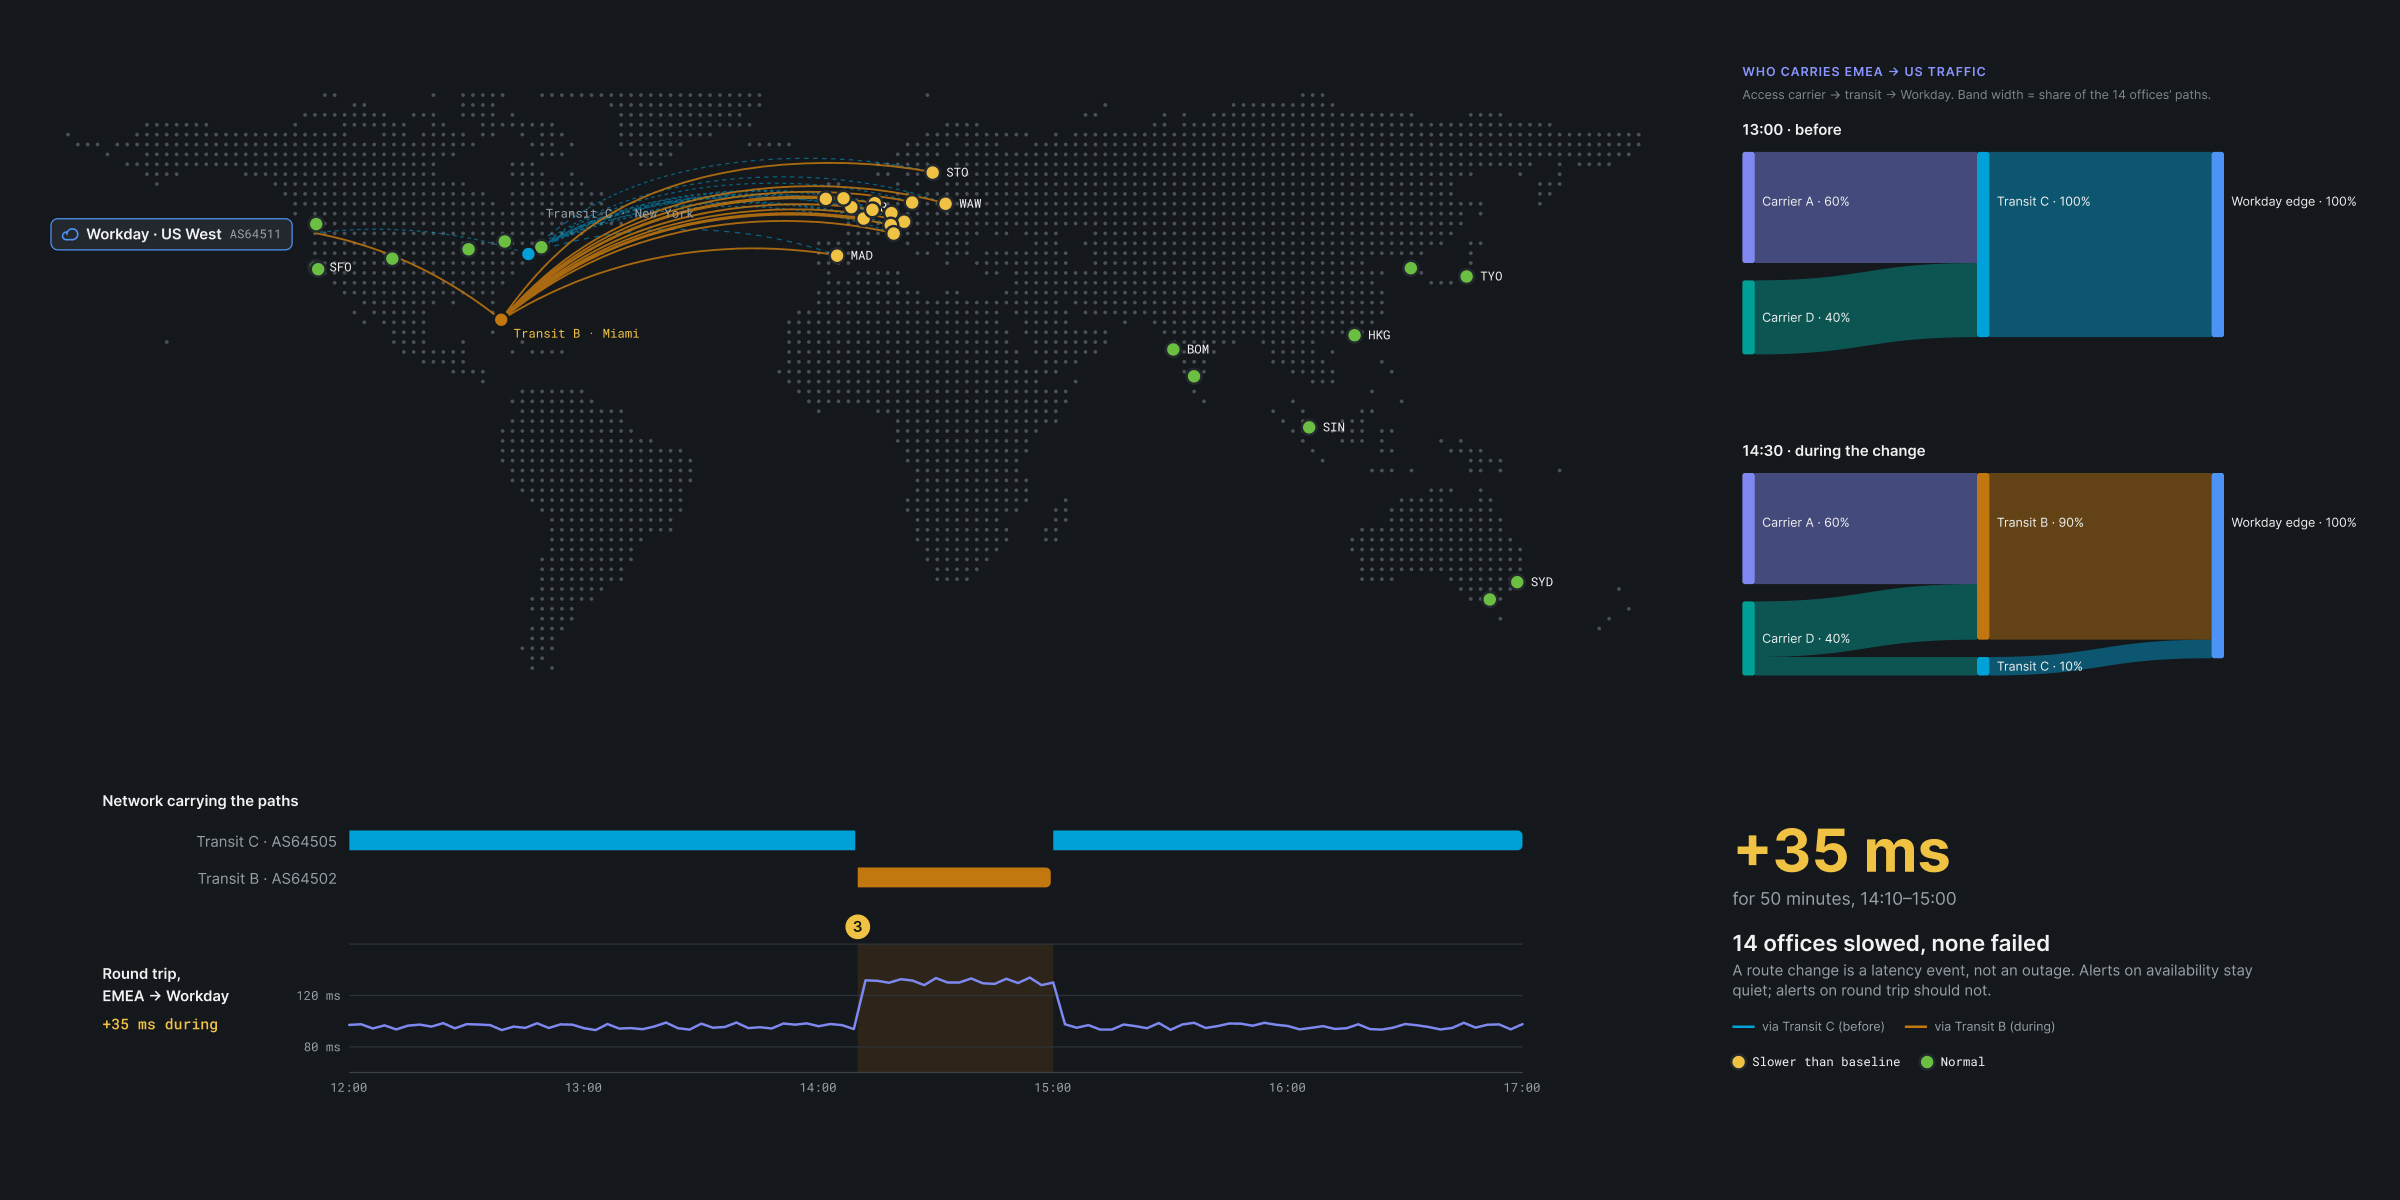
Task: Select the Transit B · 90% band
Action: click(x=2100, y=556)
